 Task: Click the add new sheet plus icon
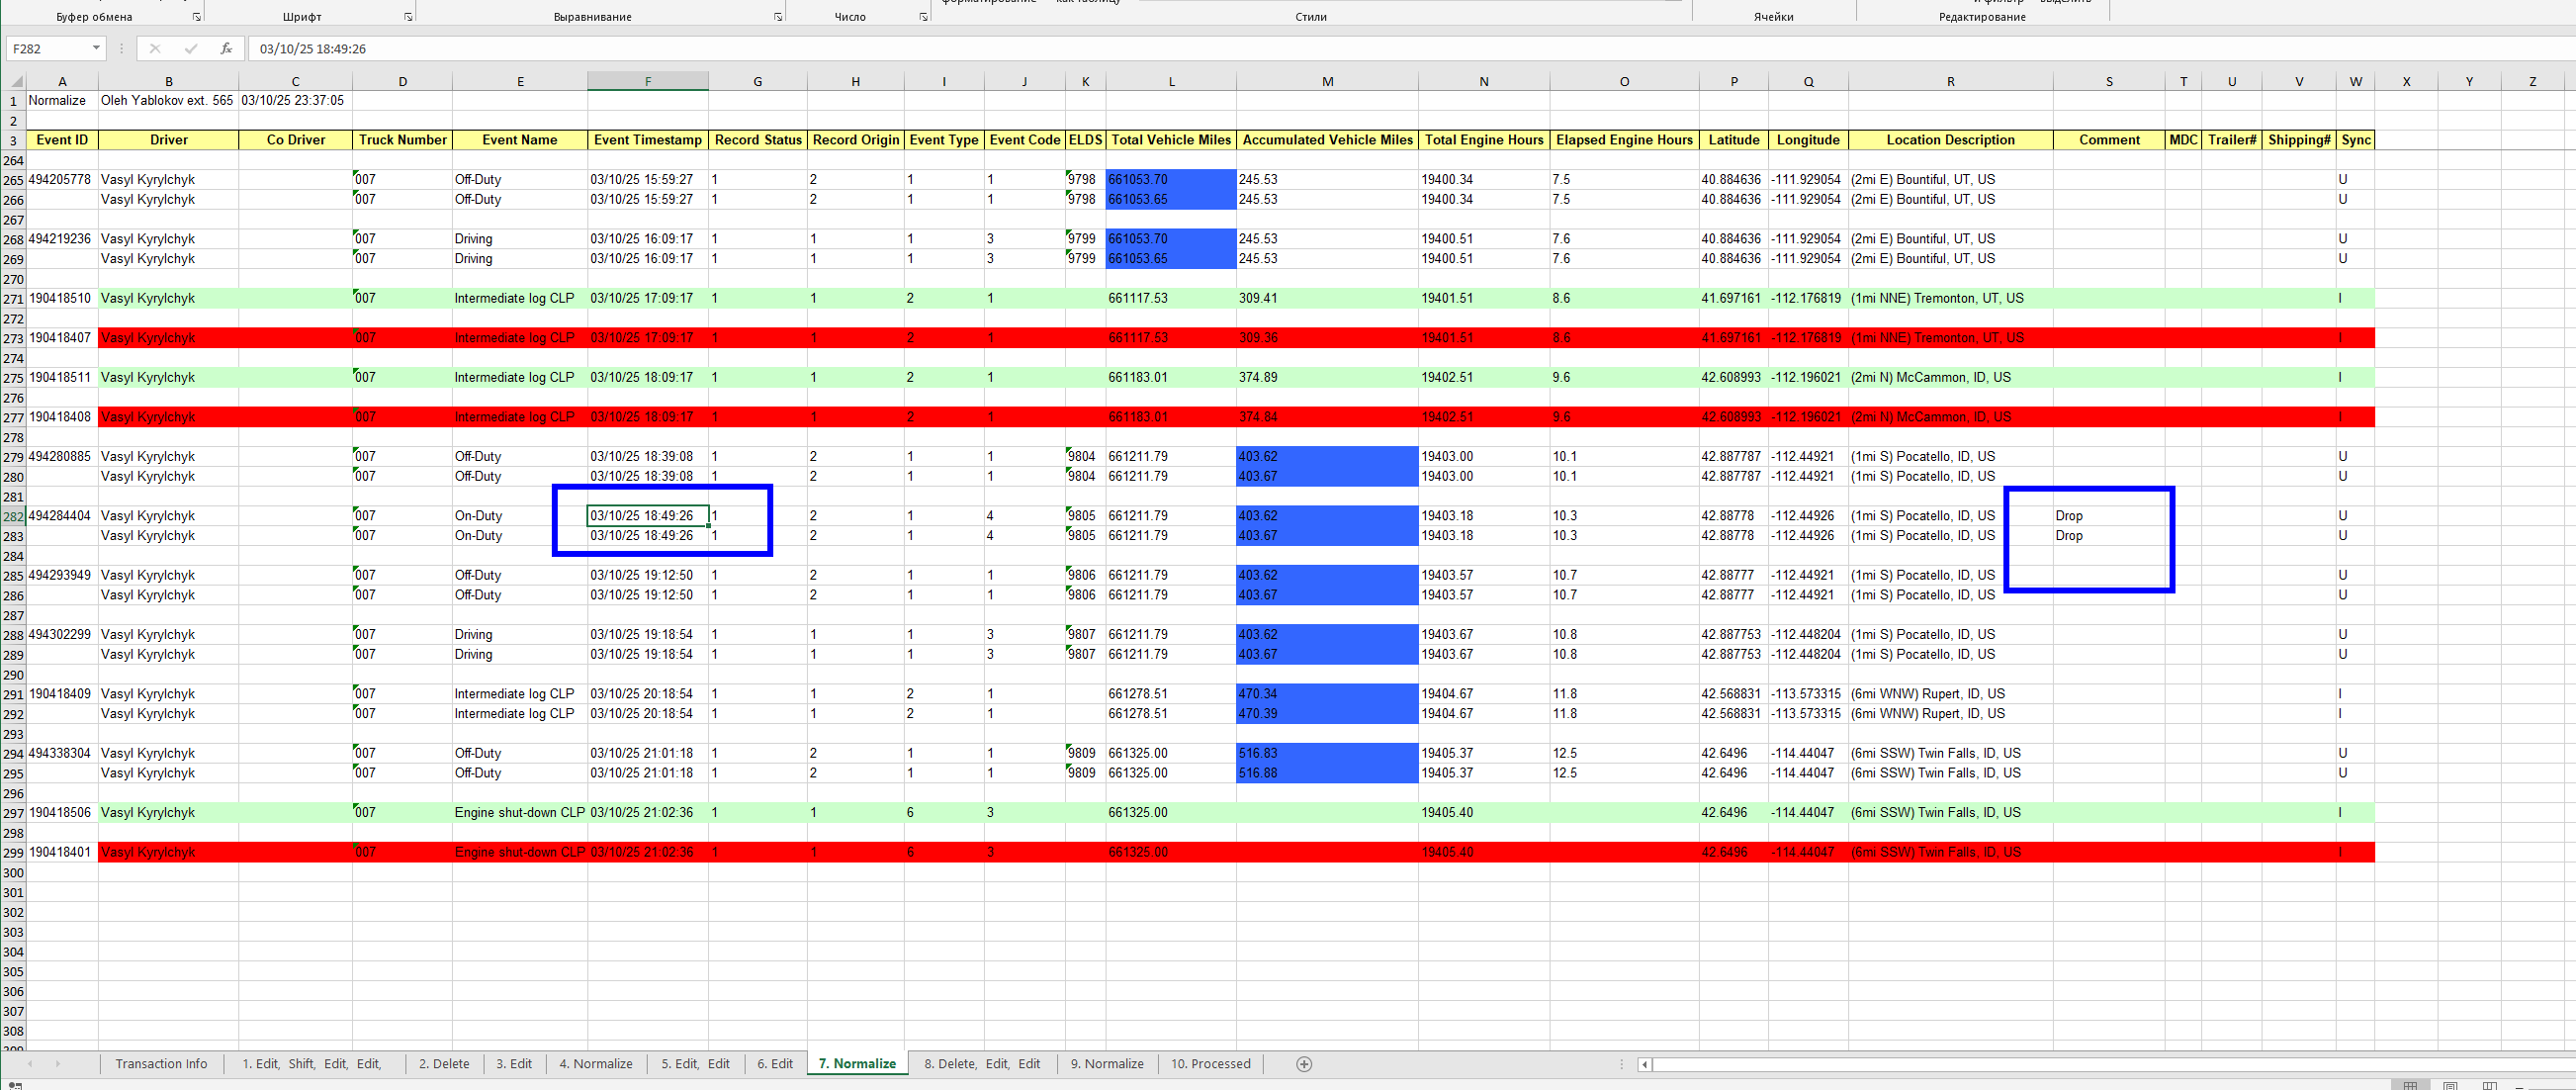pos(1303,1064)
